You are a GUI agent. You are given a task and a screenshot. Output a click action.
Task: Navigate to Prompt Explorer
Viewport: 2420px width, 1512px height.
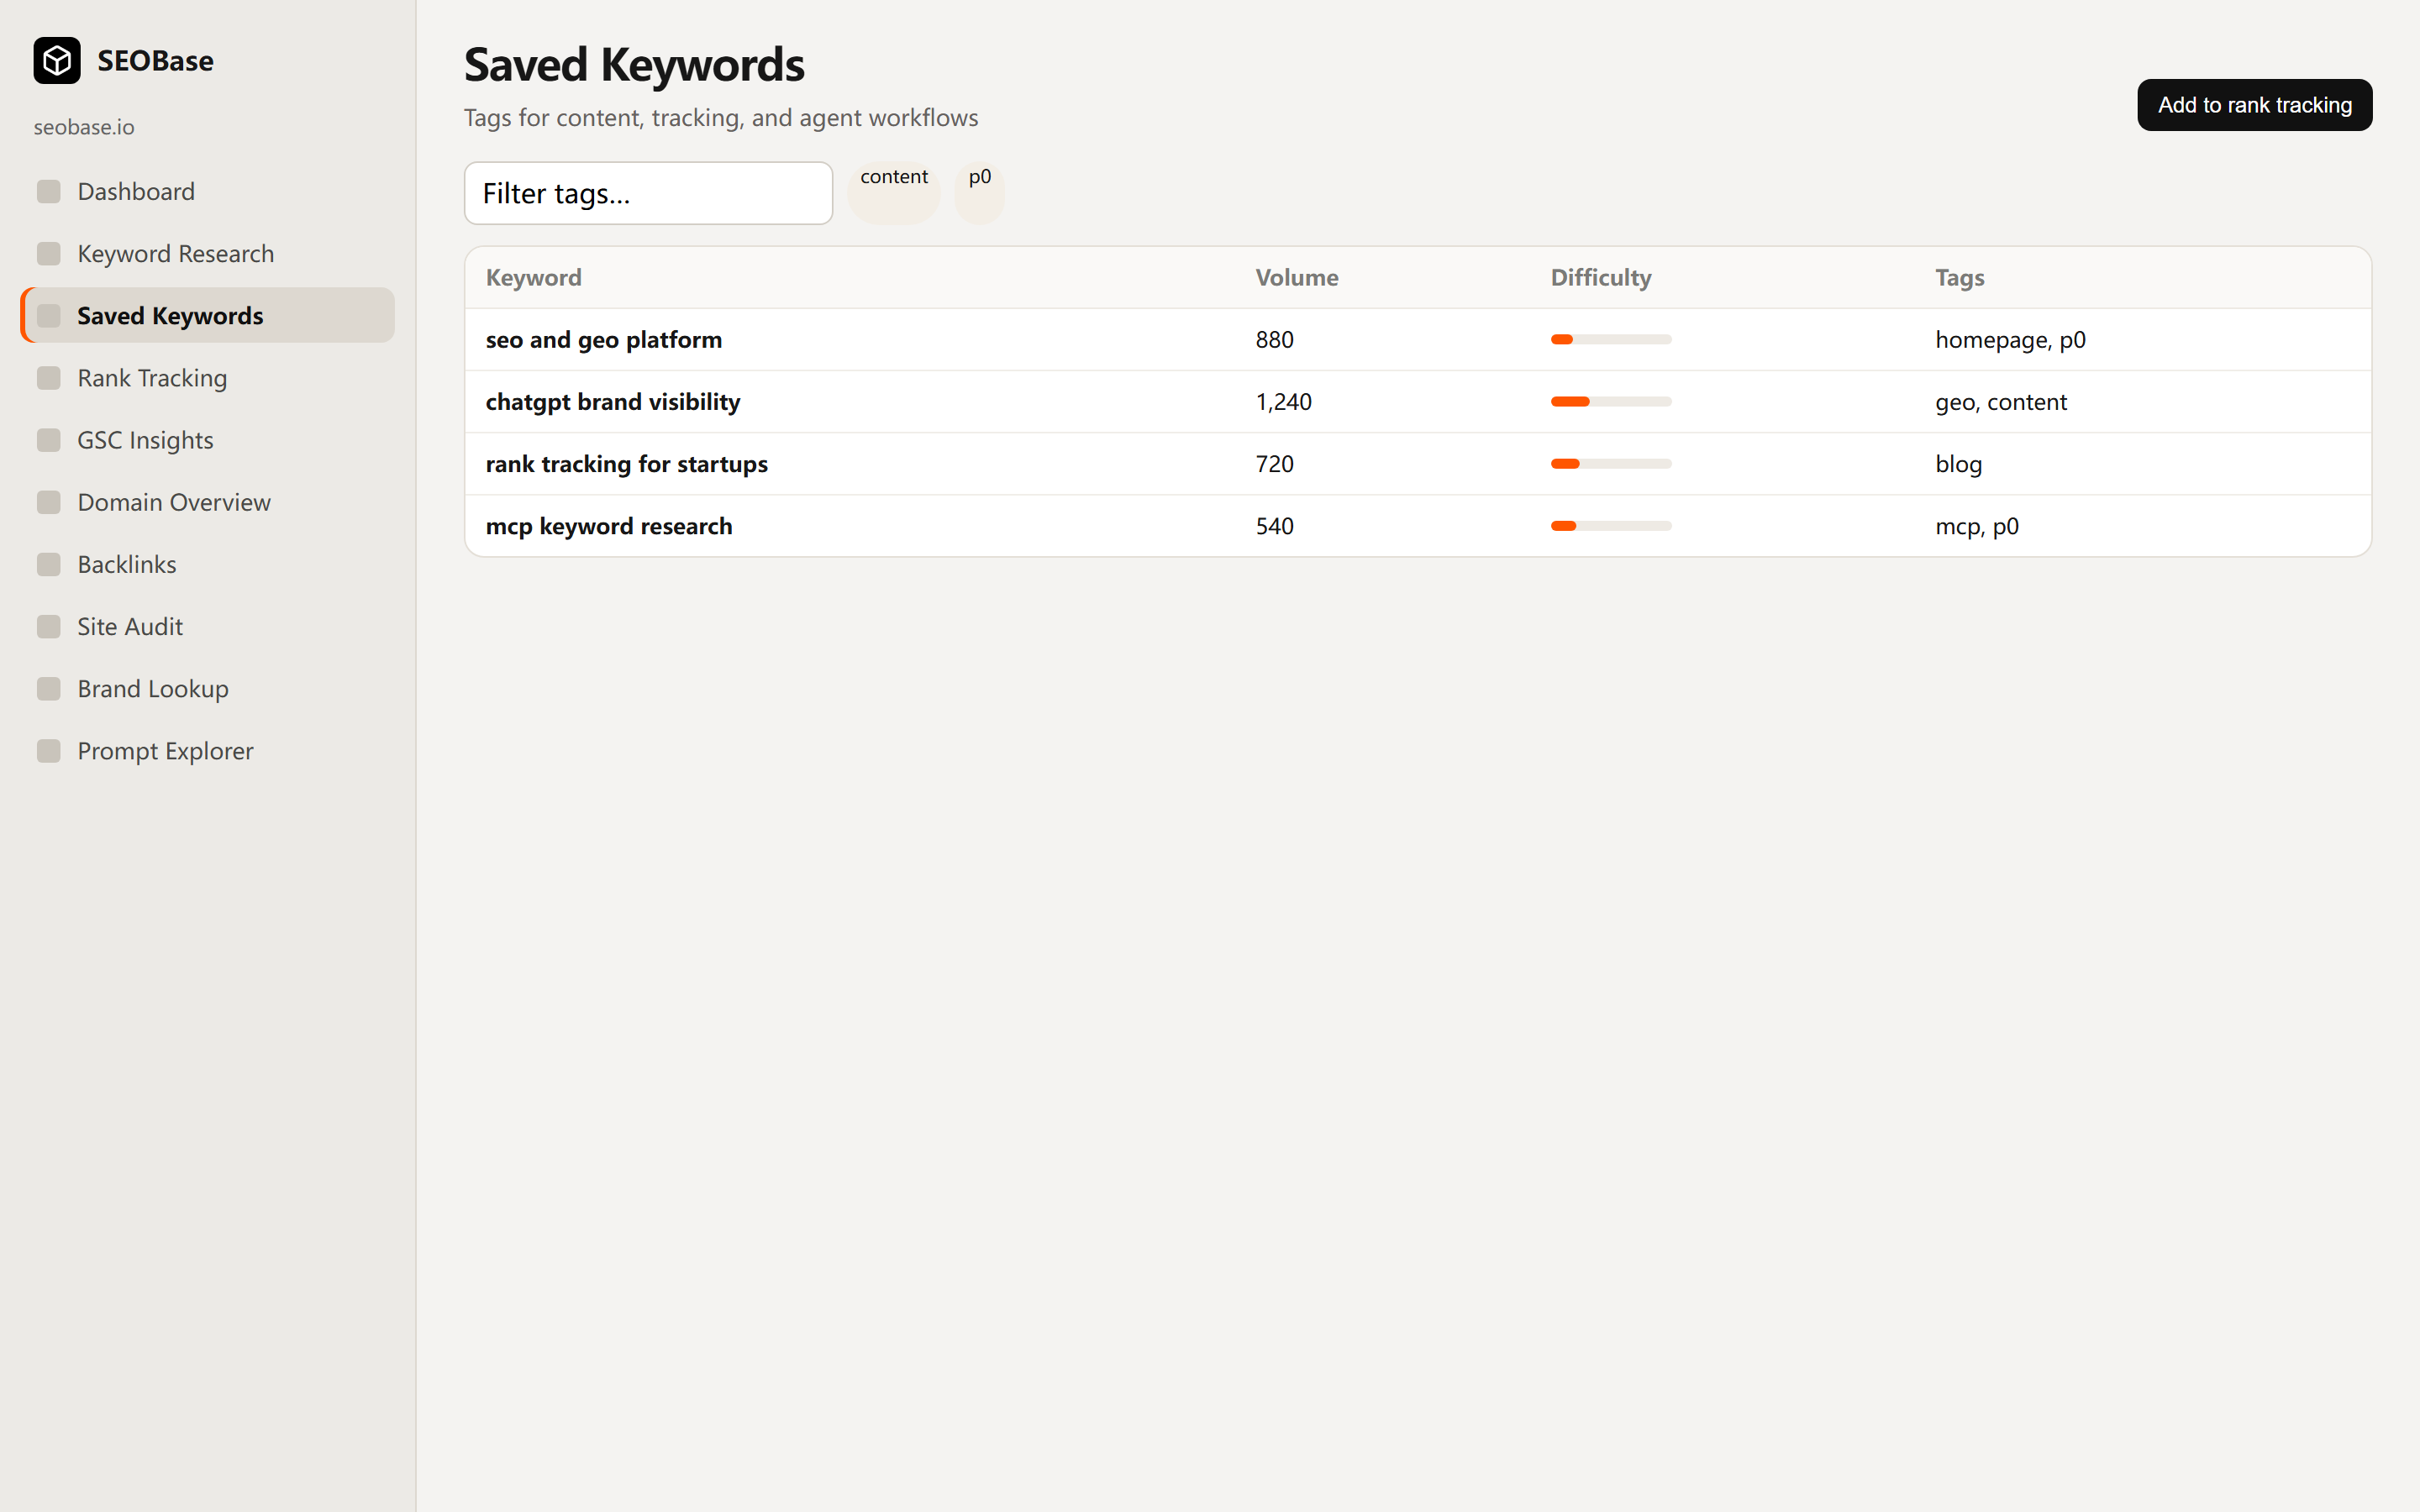tap(208, 750)
